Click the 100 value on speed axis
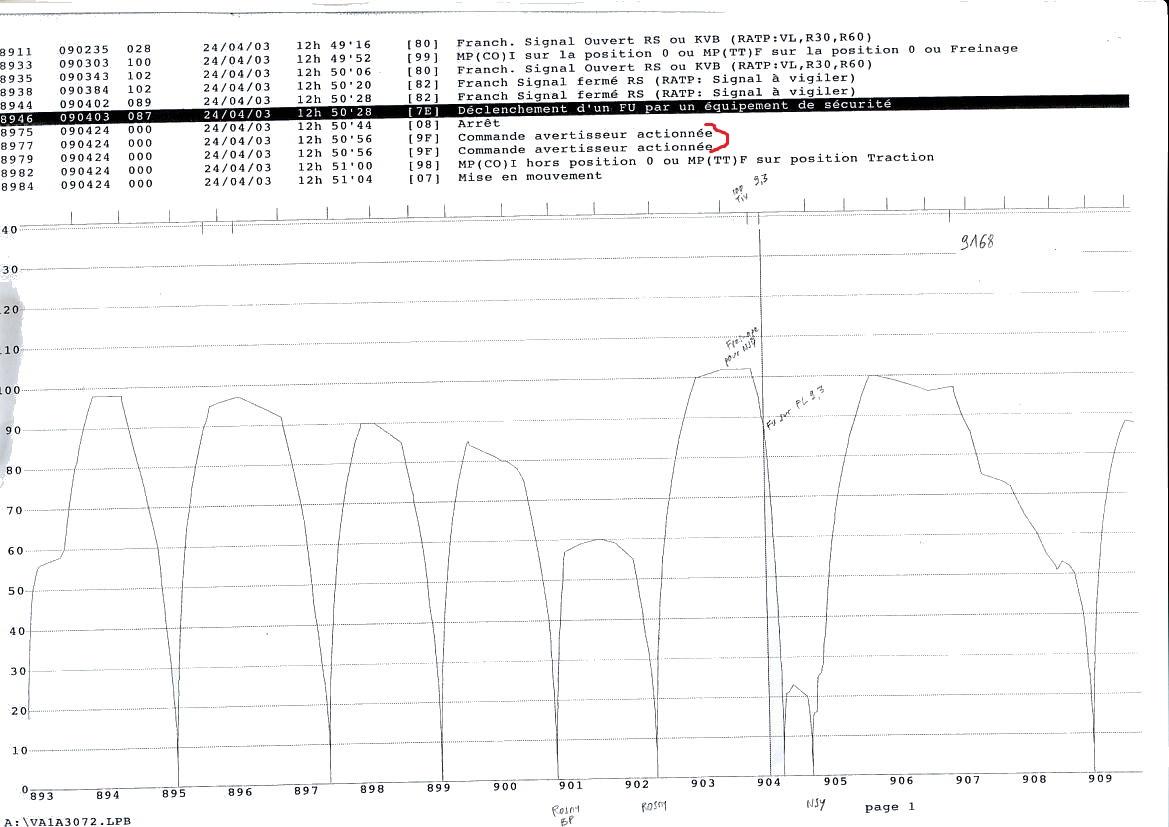Image resolution: width=1169 pixels, height=827 pixels. click(10, 390)
